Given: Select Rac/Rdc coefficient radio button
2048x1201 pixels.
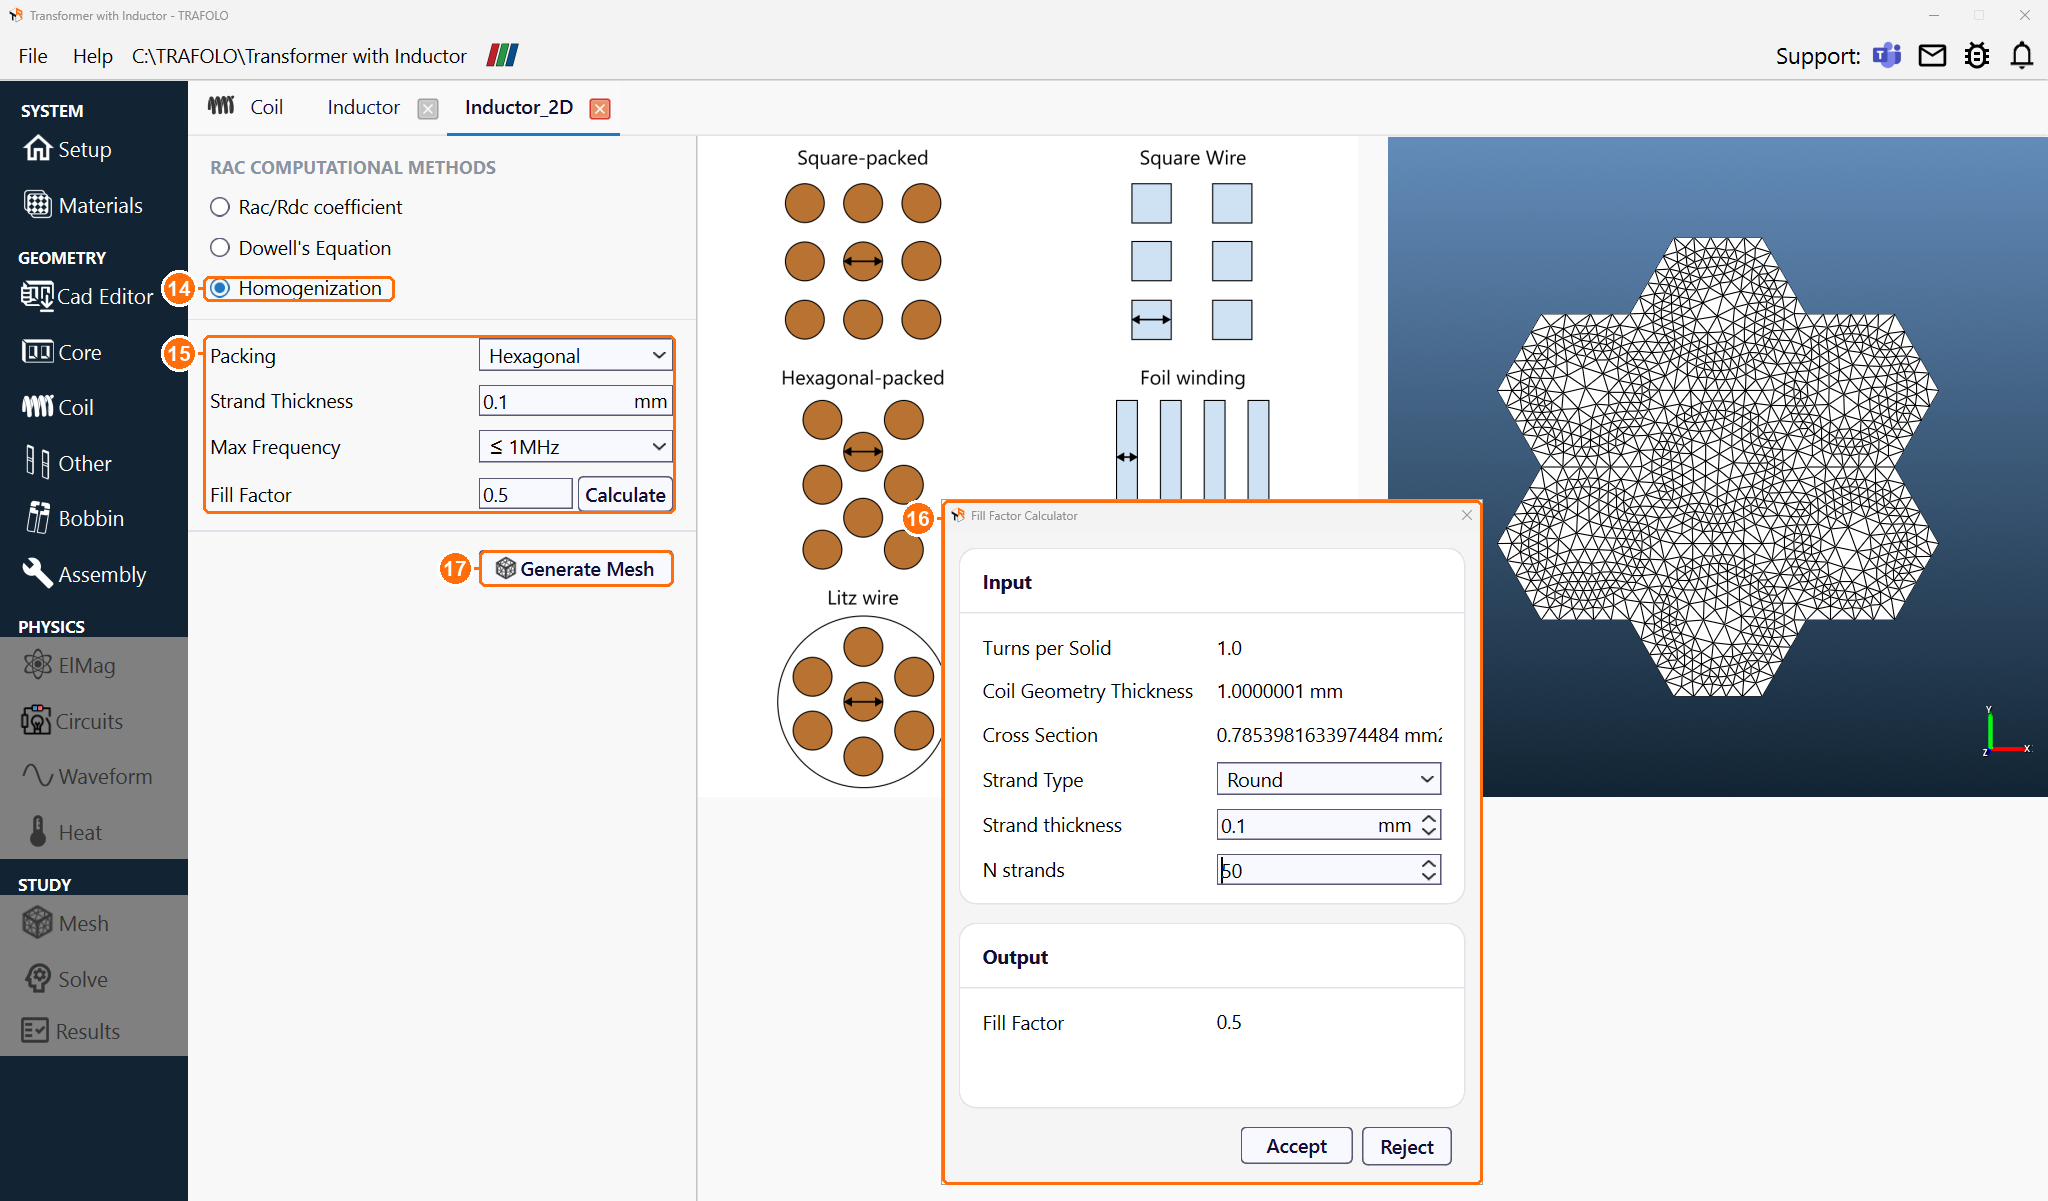Looking at the screenshot, I should coord(220,207).
